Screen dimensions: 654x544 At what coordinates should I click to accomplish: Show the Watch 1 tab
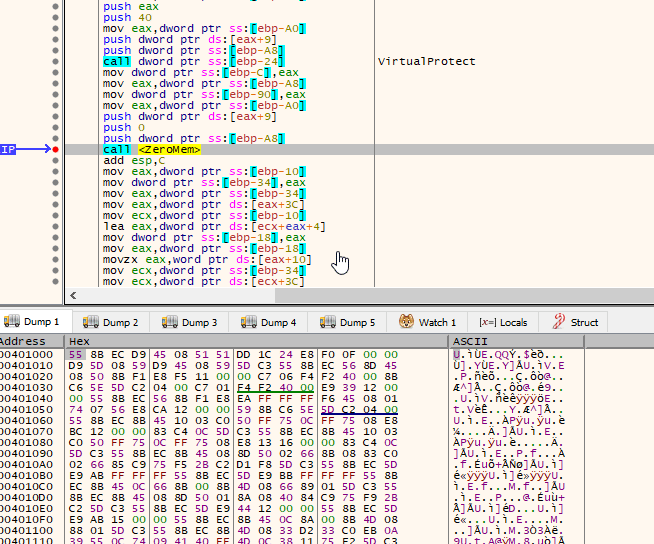[x=427, y=322]
